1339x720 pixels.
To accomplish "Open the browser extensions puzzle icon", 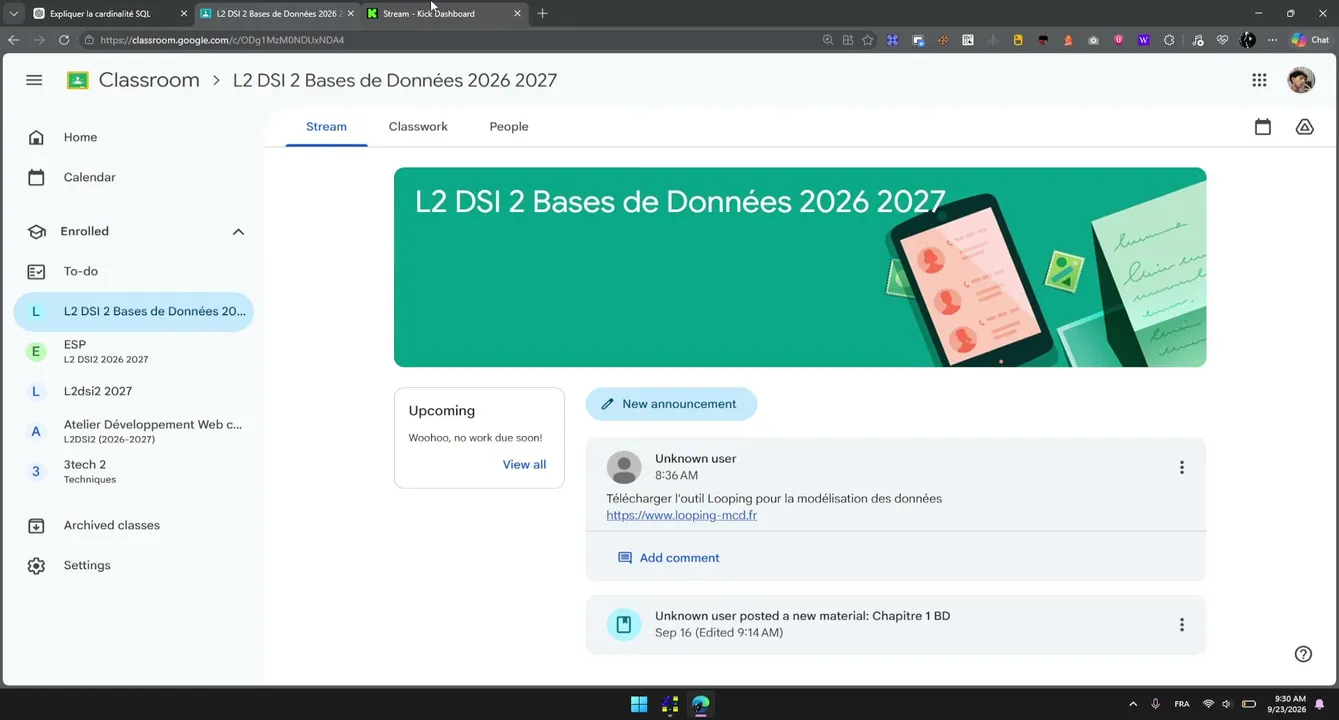I will [1169, 40].
